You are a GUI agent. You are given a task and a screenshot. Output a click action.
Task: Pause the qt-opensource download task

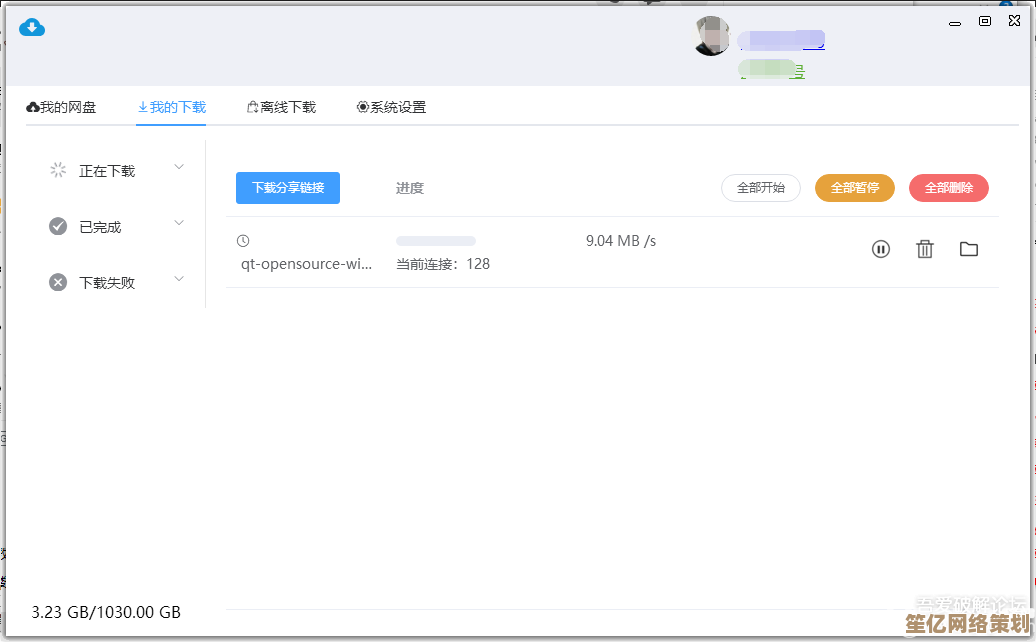[881, 249]
